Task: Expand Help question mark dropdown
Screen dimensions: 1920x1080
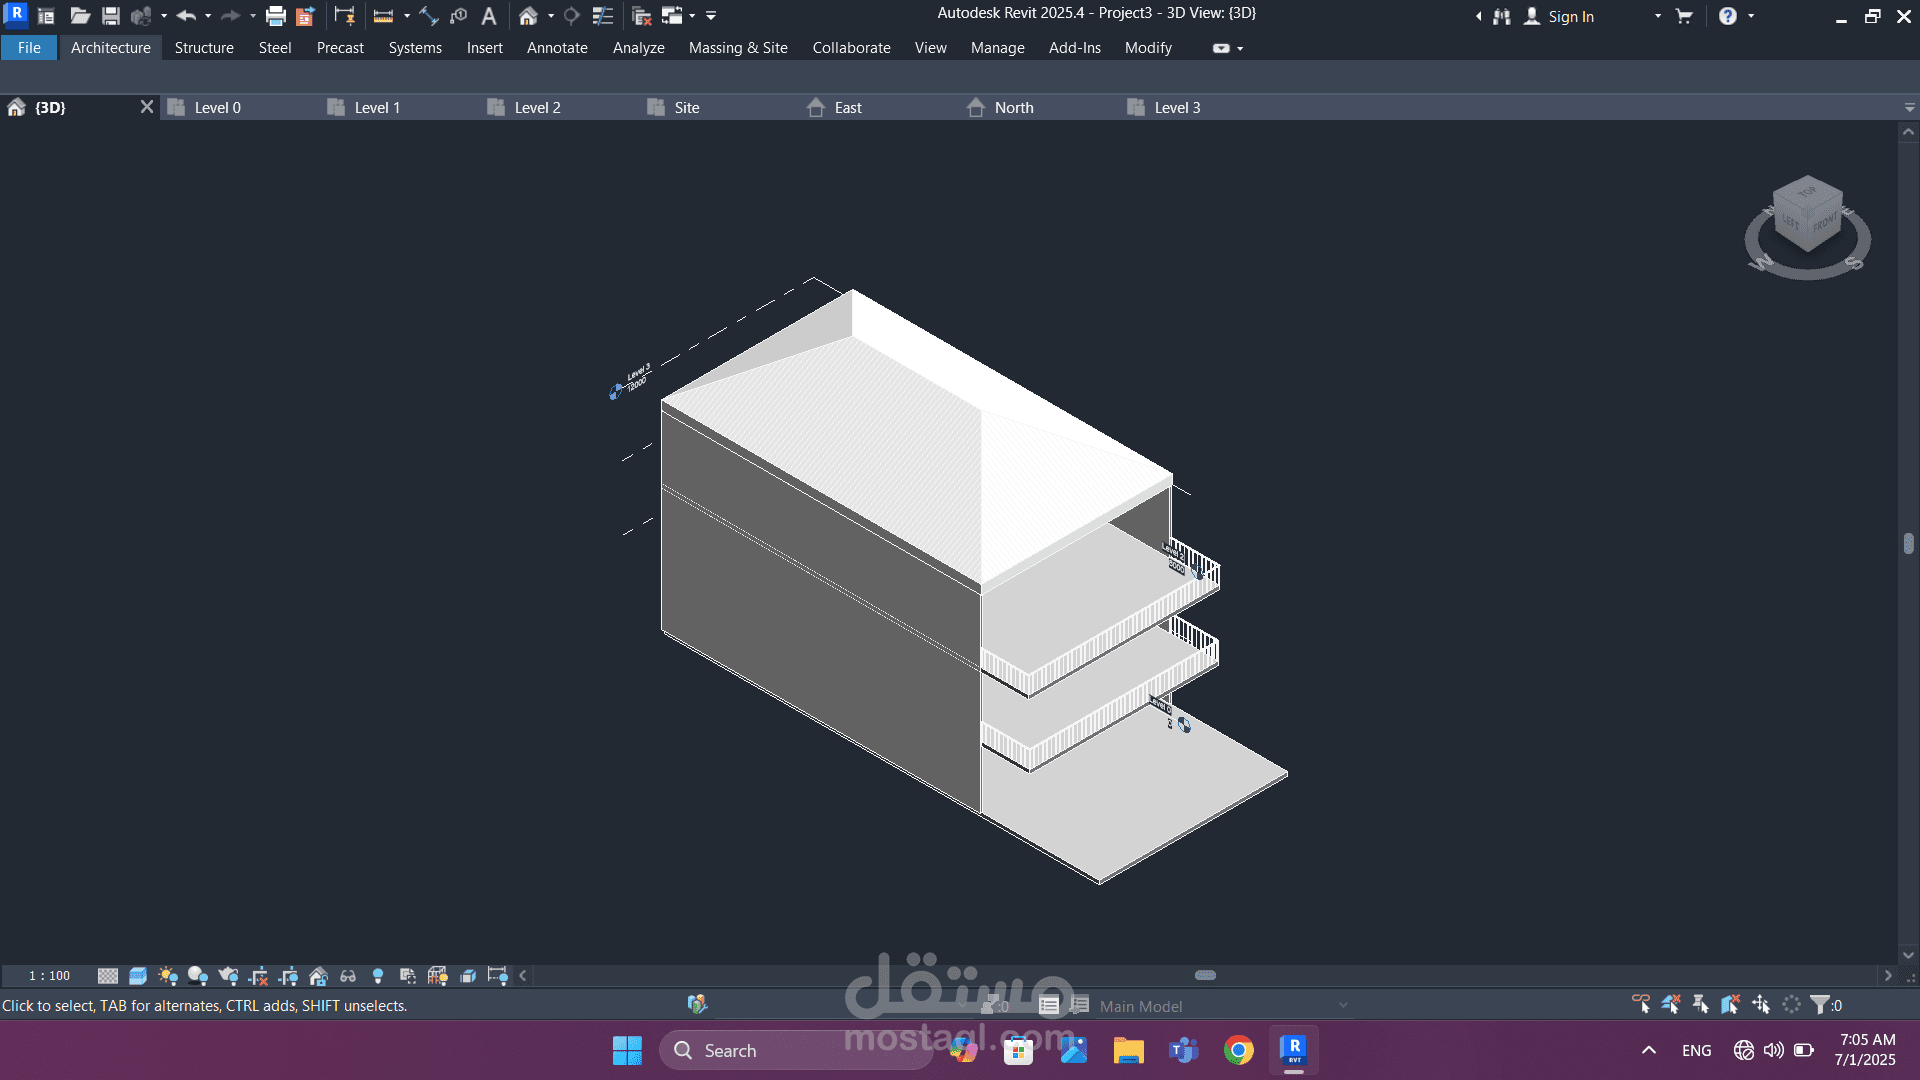Action: click(x=1751, y=16)
